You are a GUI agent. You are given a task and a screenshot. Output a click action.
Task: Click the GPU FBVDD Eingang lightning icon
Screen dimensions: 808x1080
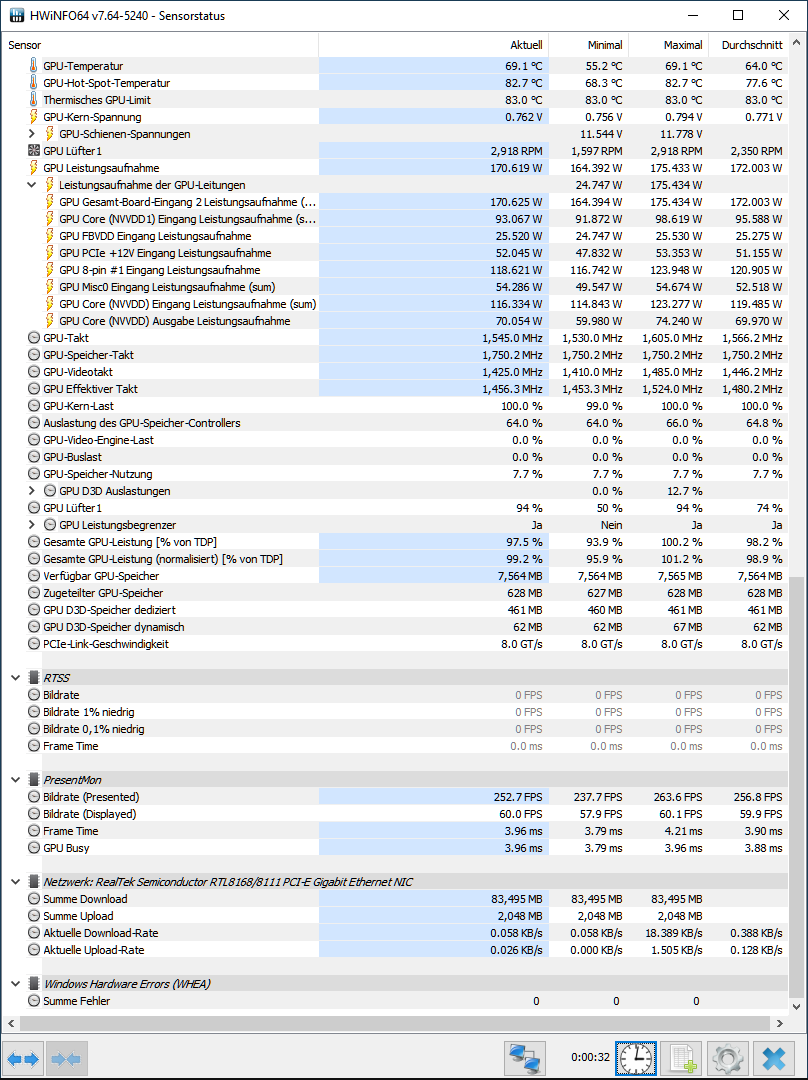coord(50,236)
